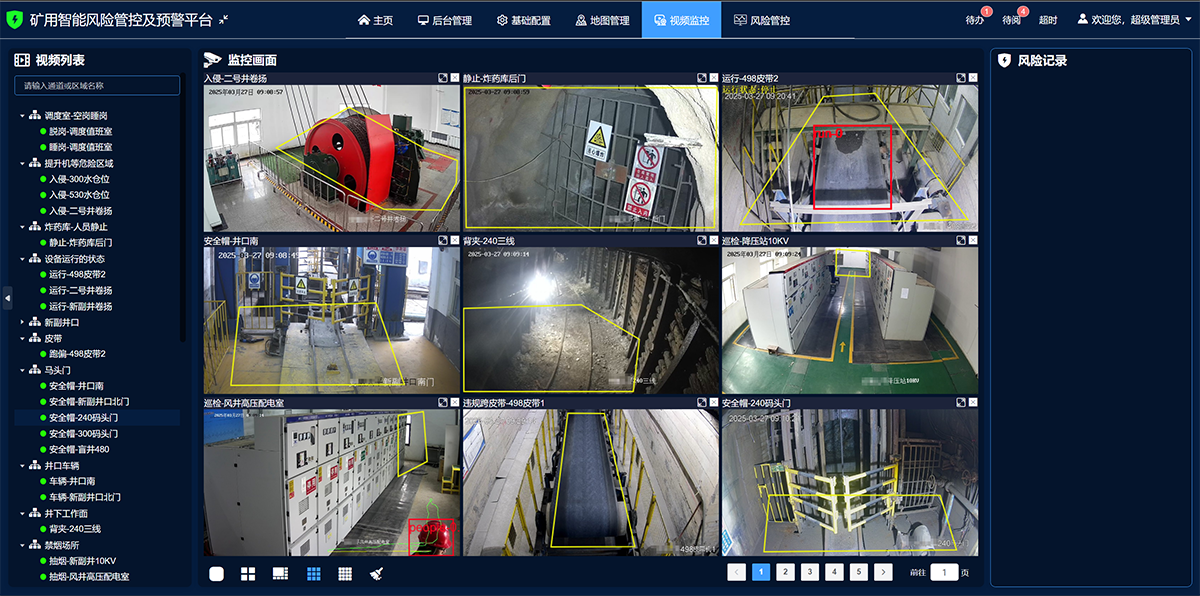Maximize the 入侵-二号井卷扬 video tile

[x=441, y=78]
